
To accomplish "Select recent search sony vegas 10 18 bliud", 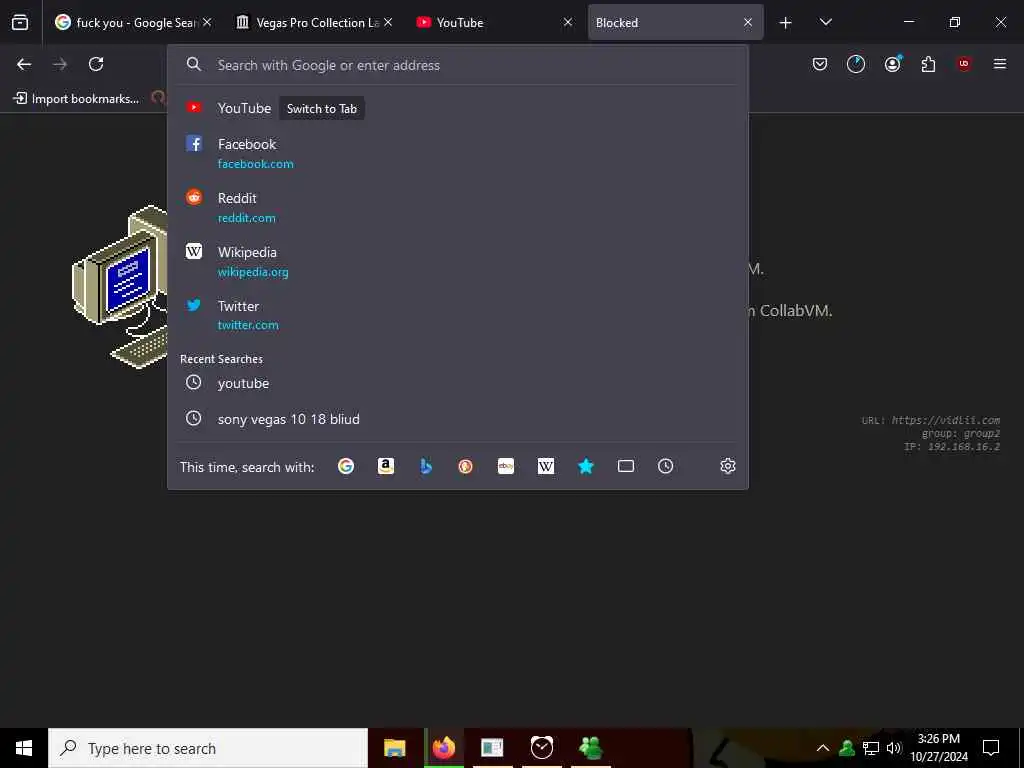I will 457,419.
